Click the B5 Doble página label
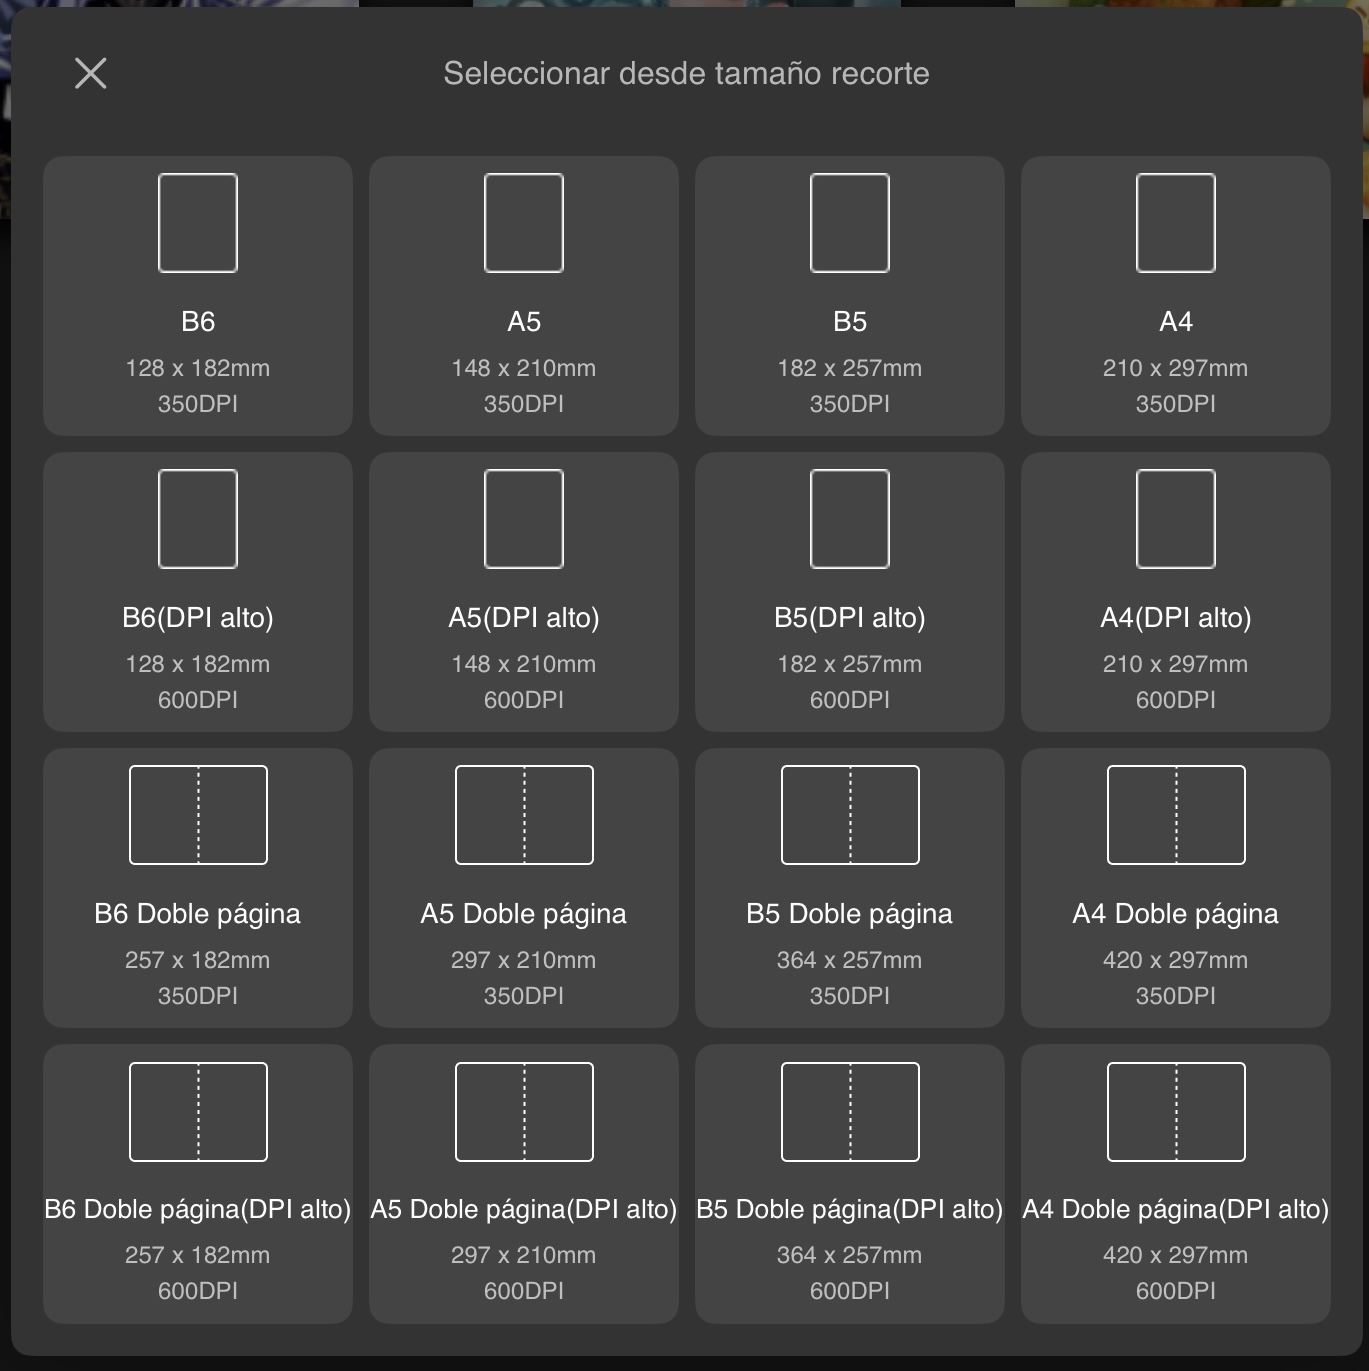Image resolution: width=1369 pixels, height=1371 pixels. (850, 914)
